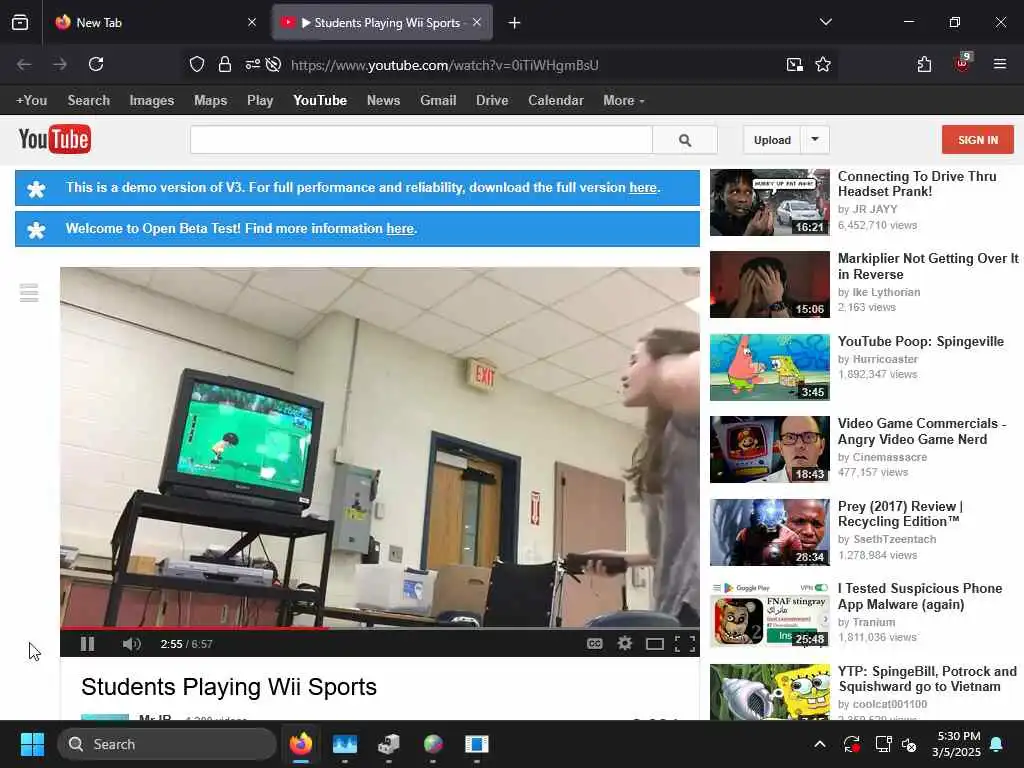Open the YouTube logo homepage
The width and height of the screenshot is (1024, 768).
(x=55, y=139)
